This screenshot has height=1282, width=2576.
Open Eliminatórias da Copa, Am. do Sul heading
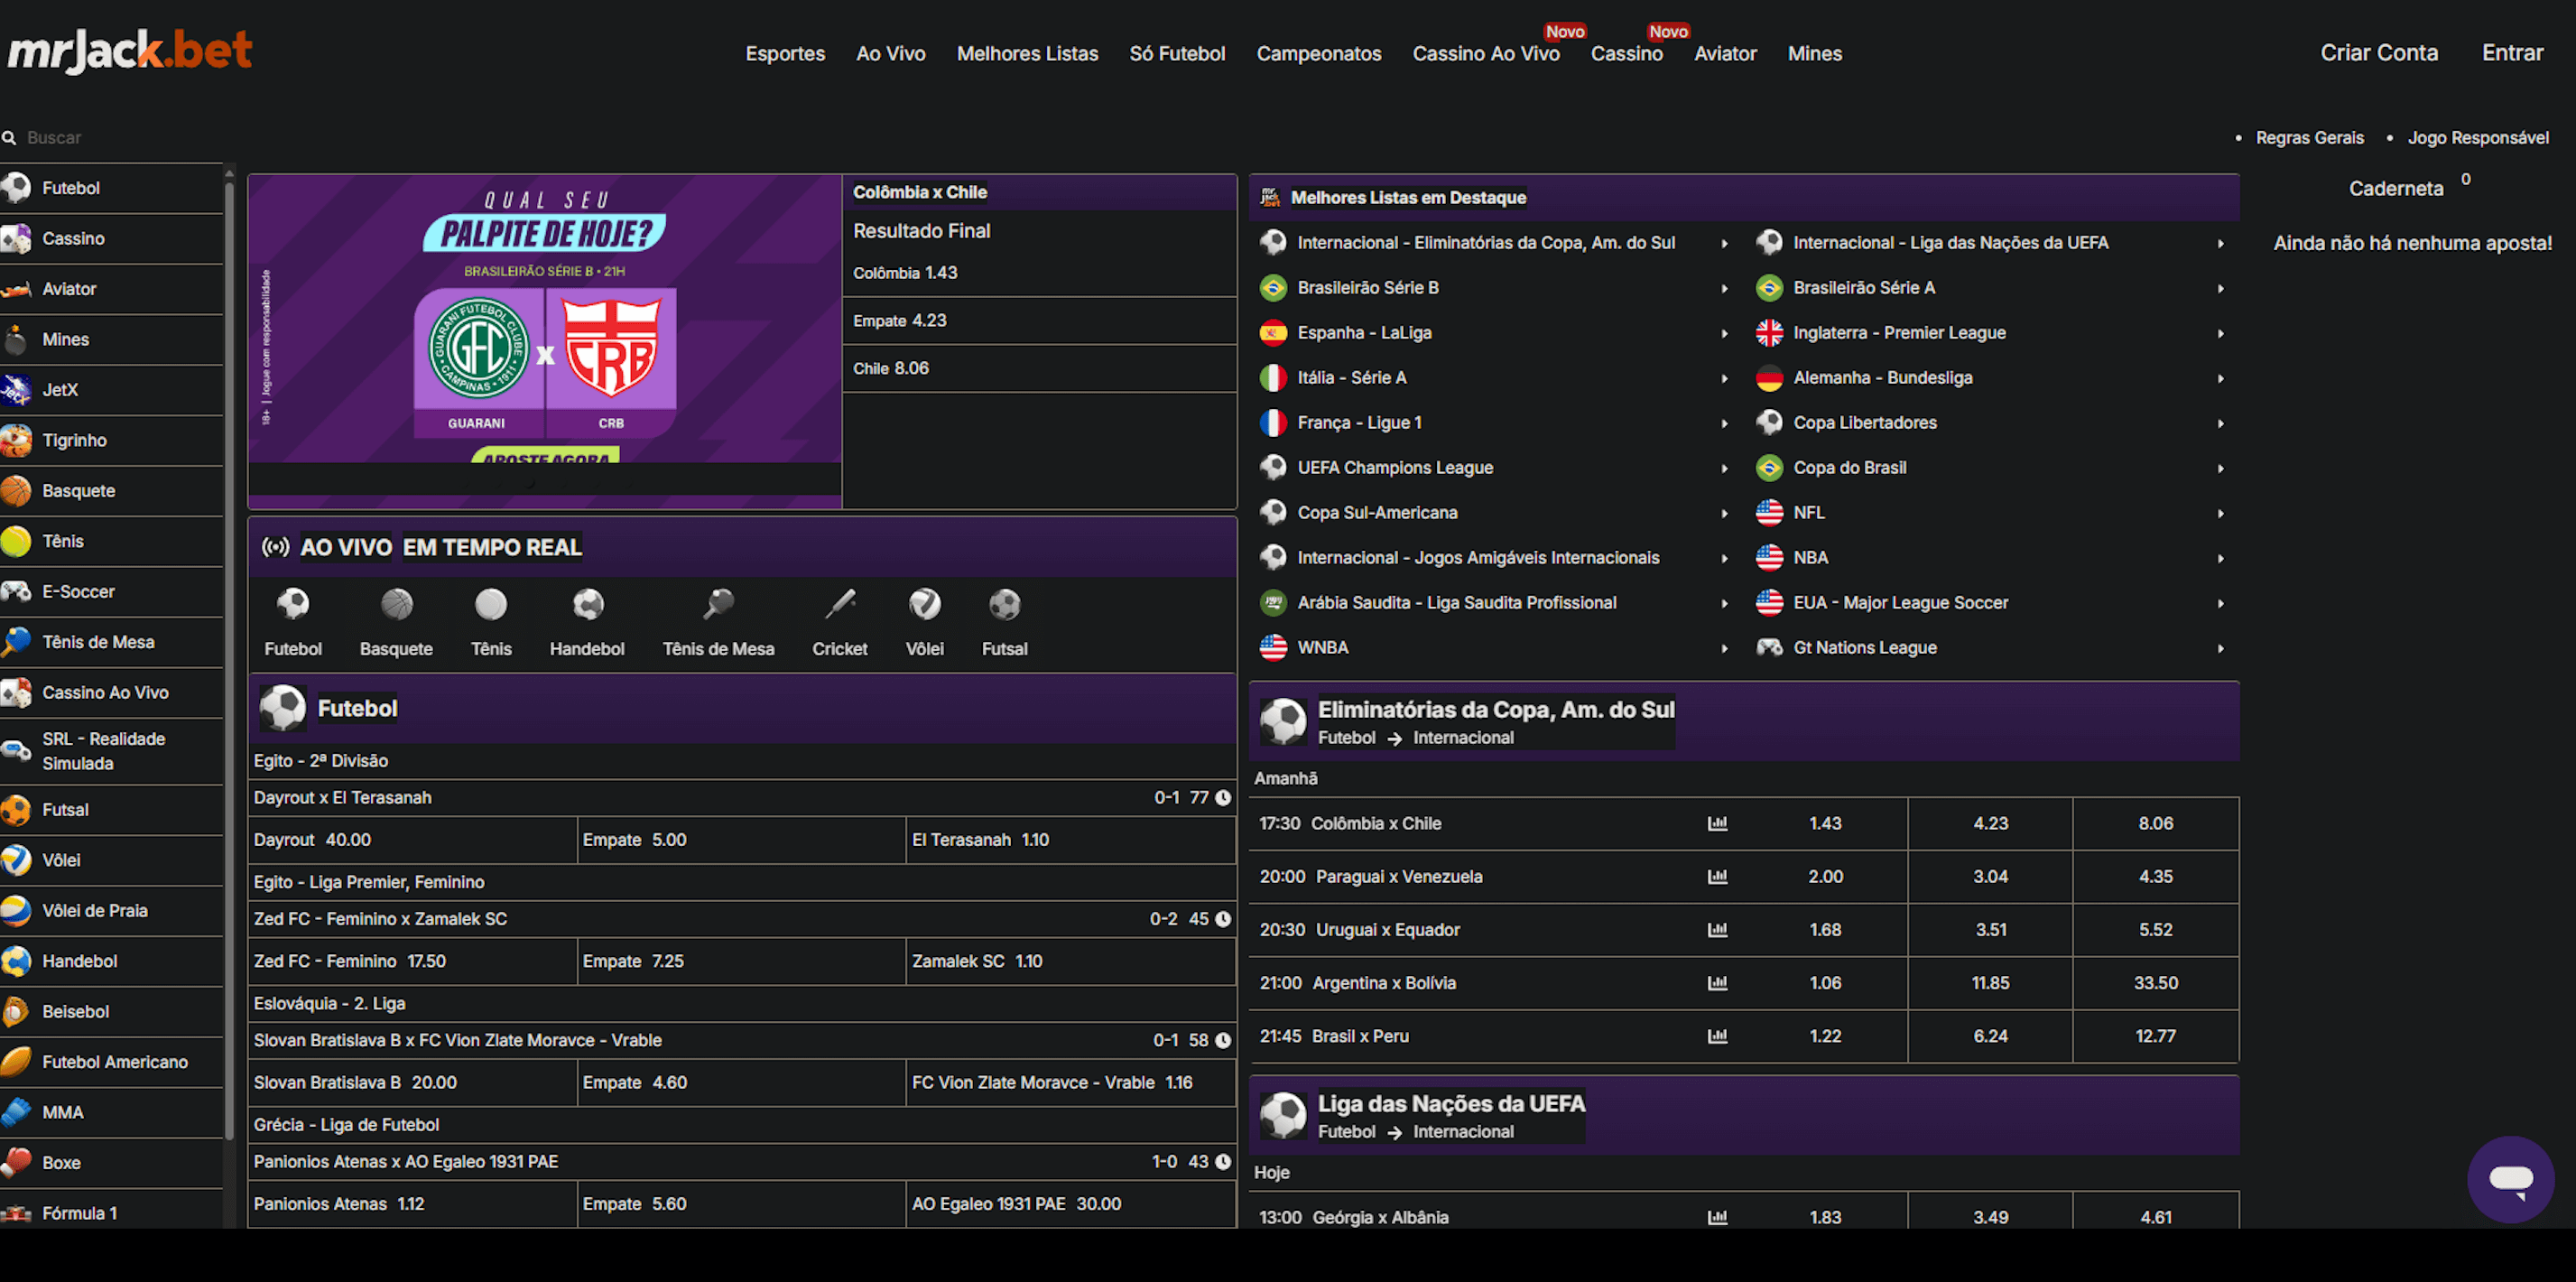1495,709
